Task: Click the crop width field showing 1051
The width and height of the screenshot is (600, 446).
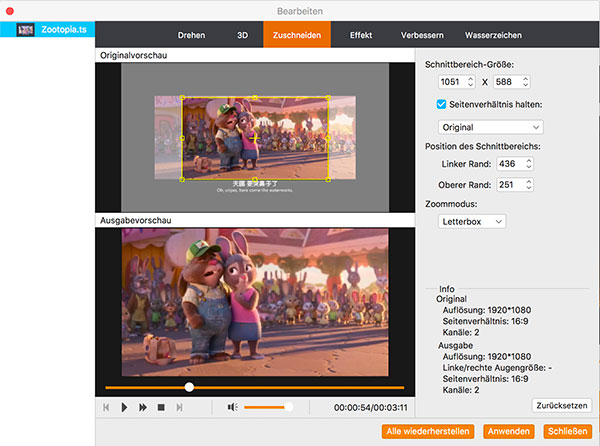Action: pyautogui.click(x=457, y=82)
